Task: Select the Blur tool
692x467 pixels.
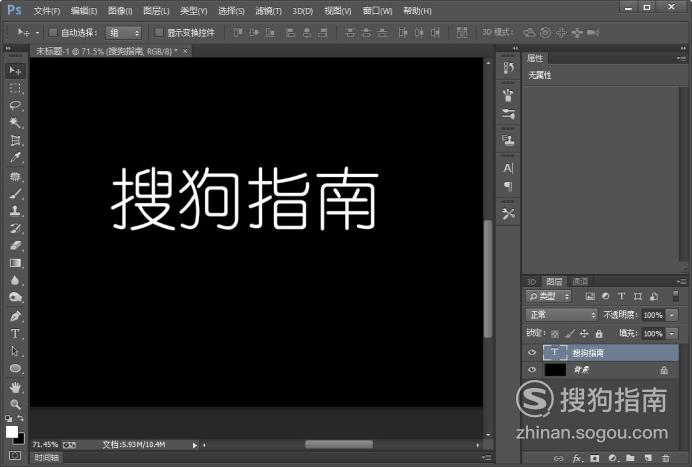Action: coord(15,280)
